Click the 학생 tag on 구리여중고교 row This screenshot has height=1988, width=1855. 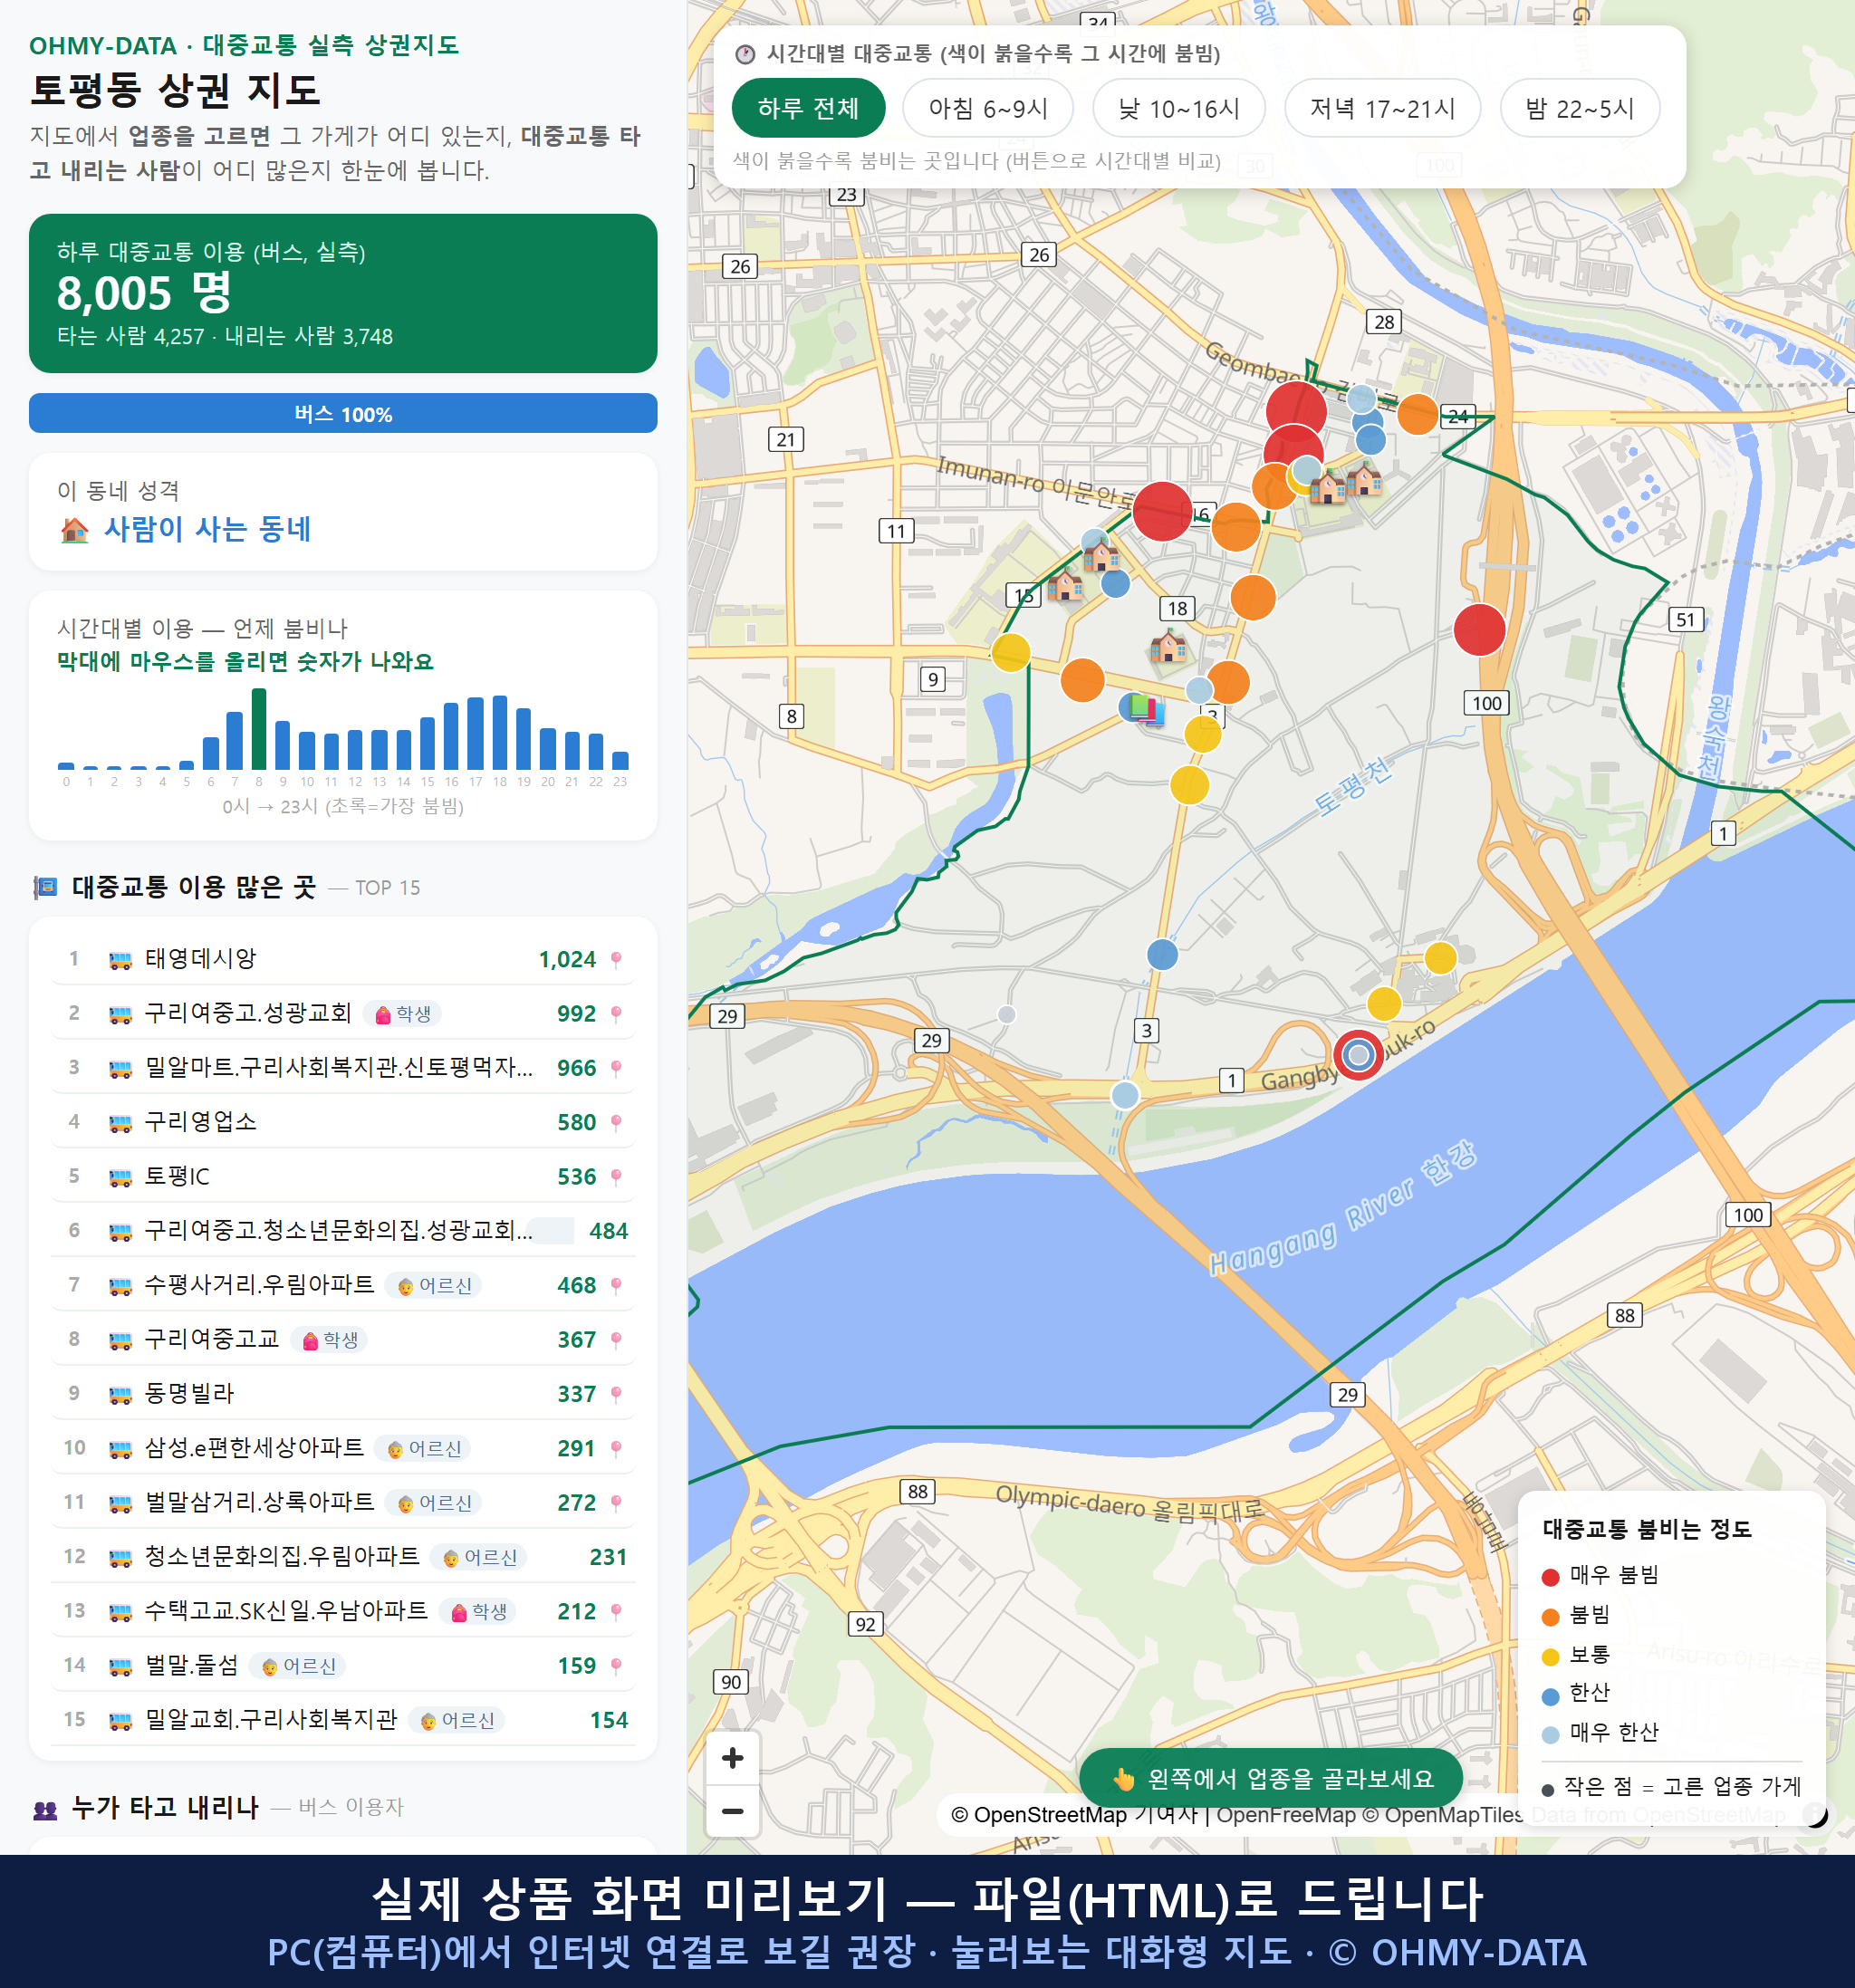coord(329,1340)
